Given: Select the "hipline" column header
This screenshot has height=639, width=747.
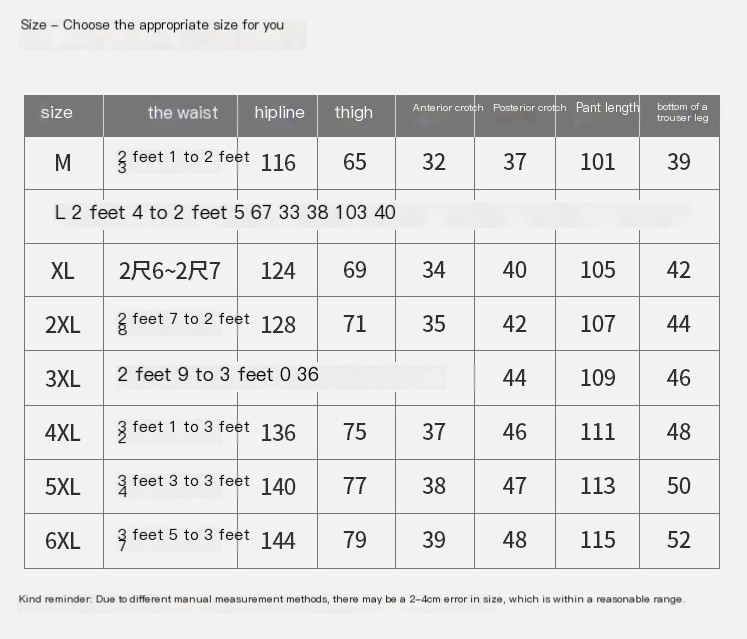Looking at the screenshot, I should (279, 113).
